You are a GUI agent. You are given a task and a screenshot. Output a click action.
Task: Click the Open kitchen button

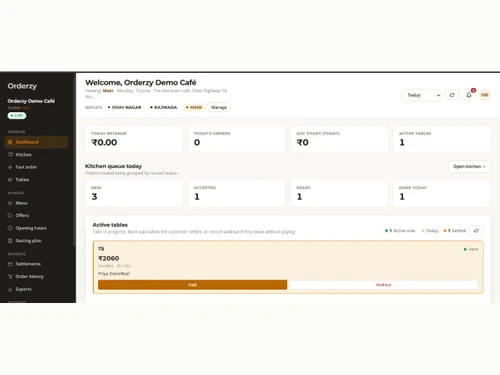(x=469, y=166)
